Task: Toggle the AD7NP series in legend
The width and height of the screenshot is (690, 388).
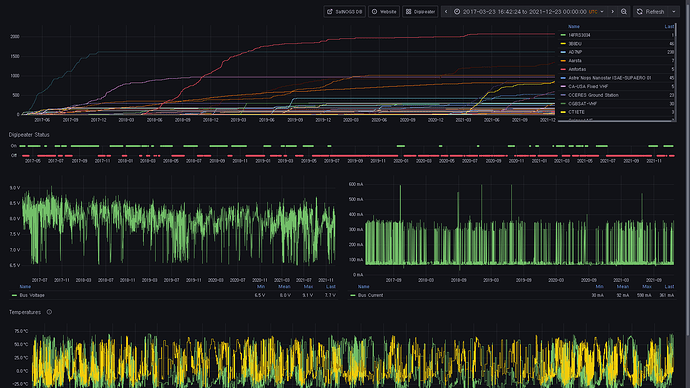Action: (575, 52)
